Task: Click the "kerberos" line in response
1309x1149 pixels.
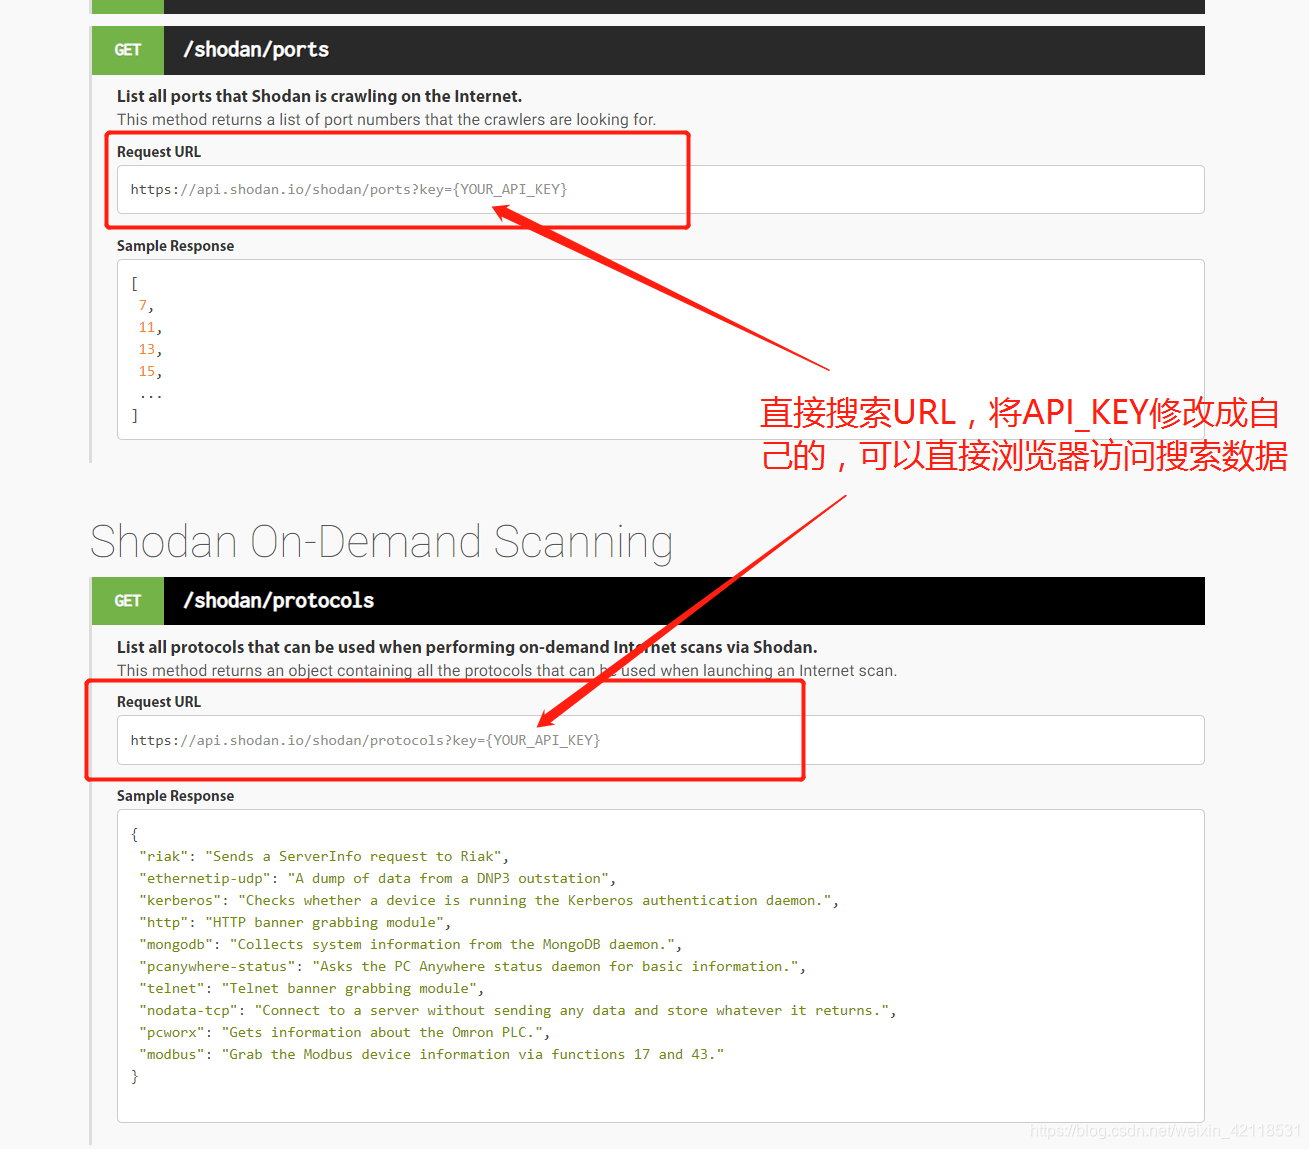Action: pyautogui.click(x=489, y=901)
